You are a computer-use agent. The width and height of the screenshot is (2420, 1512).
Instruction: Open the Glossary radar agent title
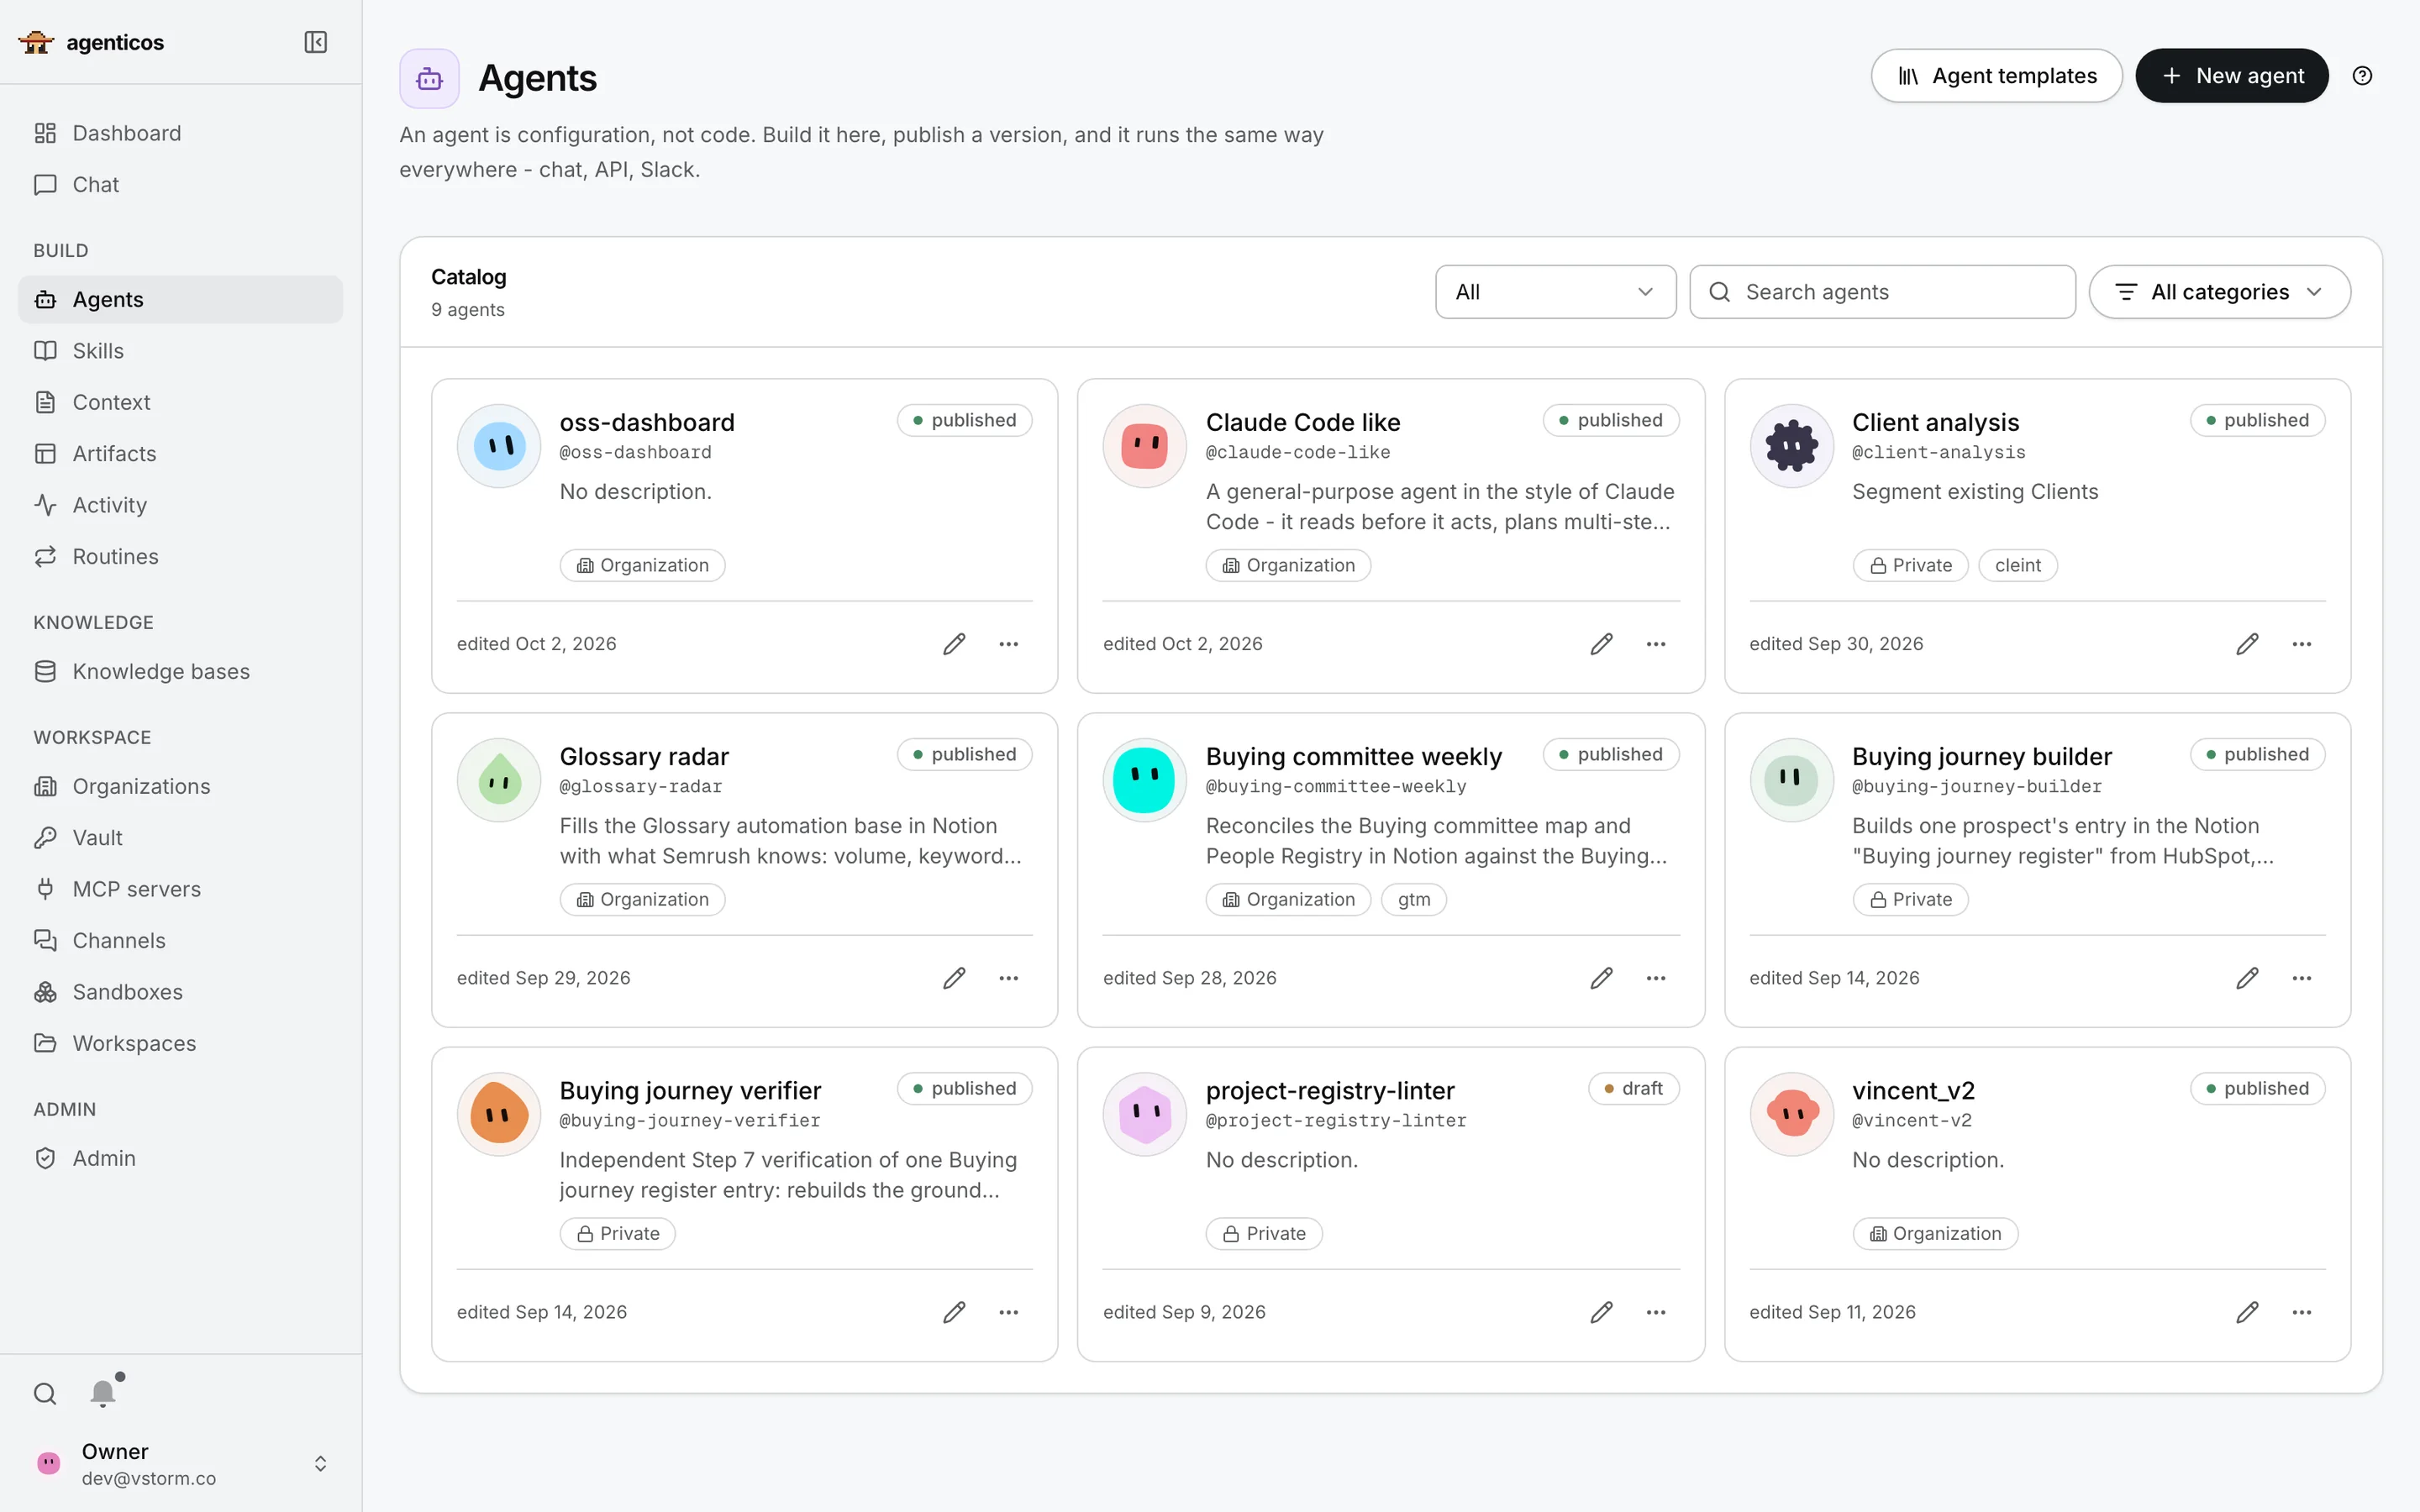tap(644, 756)
